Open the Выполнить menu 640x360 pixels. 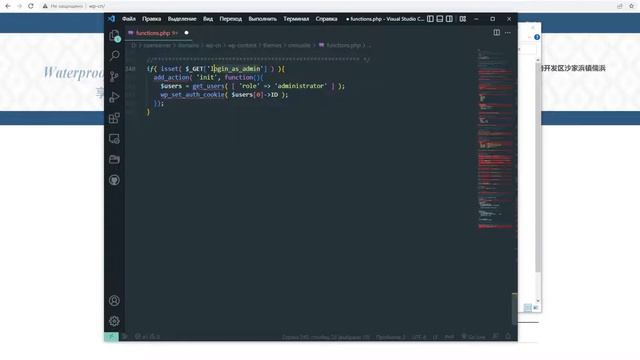point(262,19)
